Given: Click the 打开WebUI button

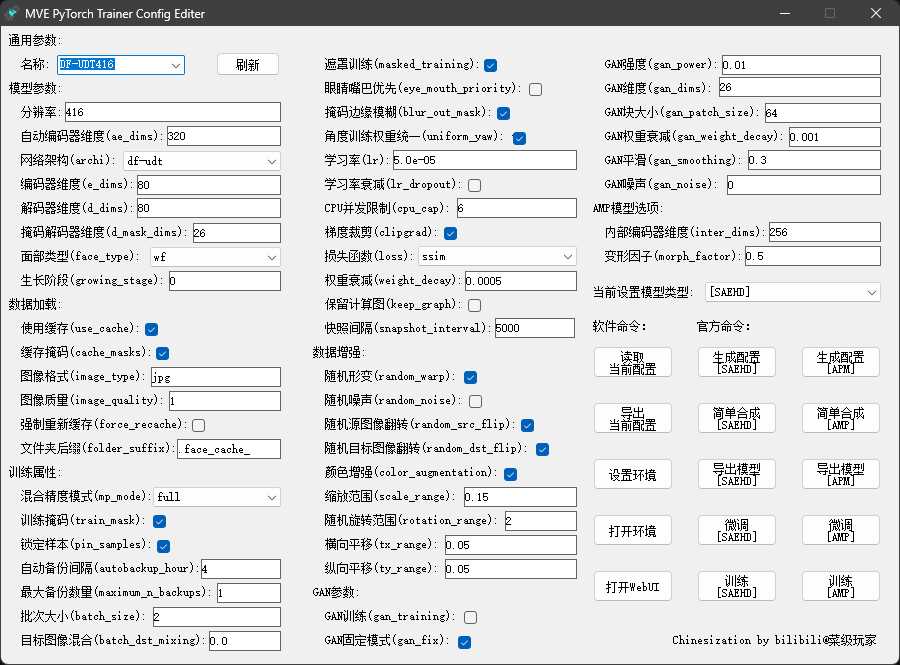Looking at the screenshot, I should tap(632, 587).
